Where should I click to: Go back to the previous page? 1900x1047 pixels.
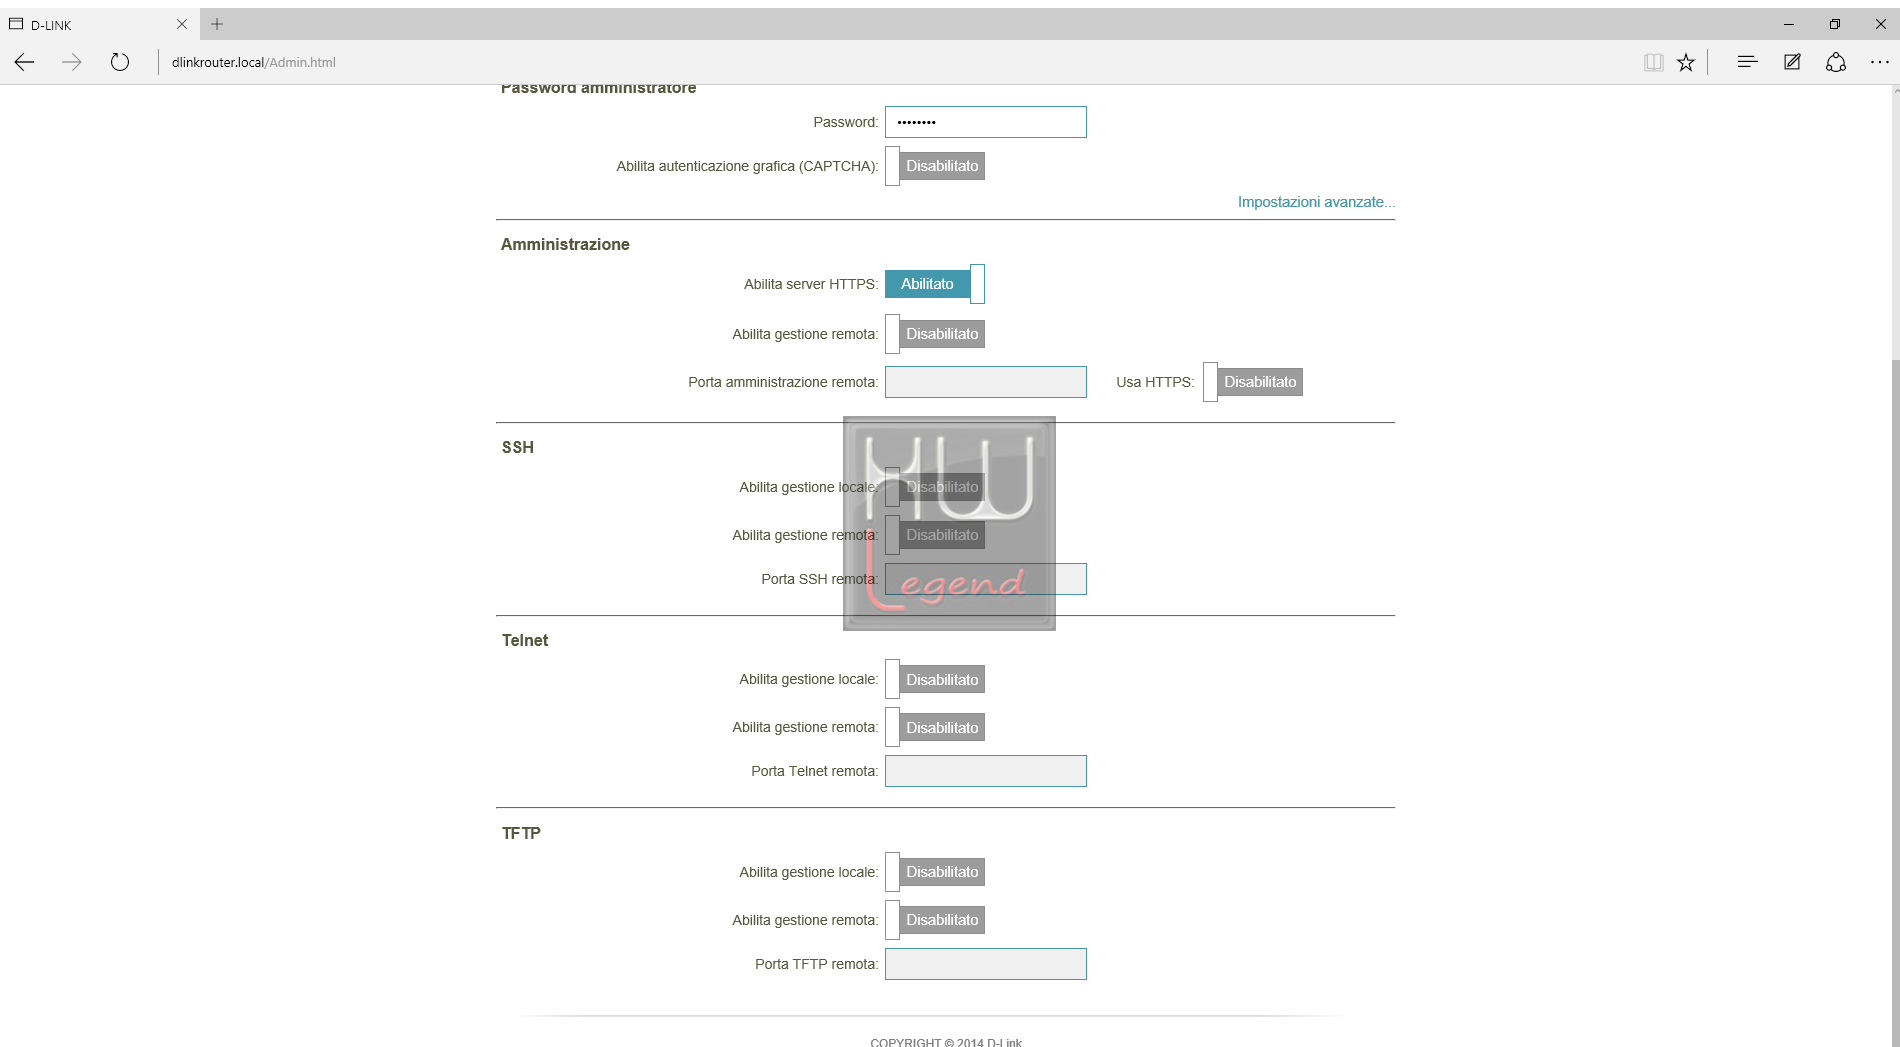25,62
